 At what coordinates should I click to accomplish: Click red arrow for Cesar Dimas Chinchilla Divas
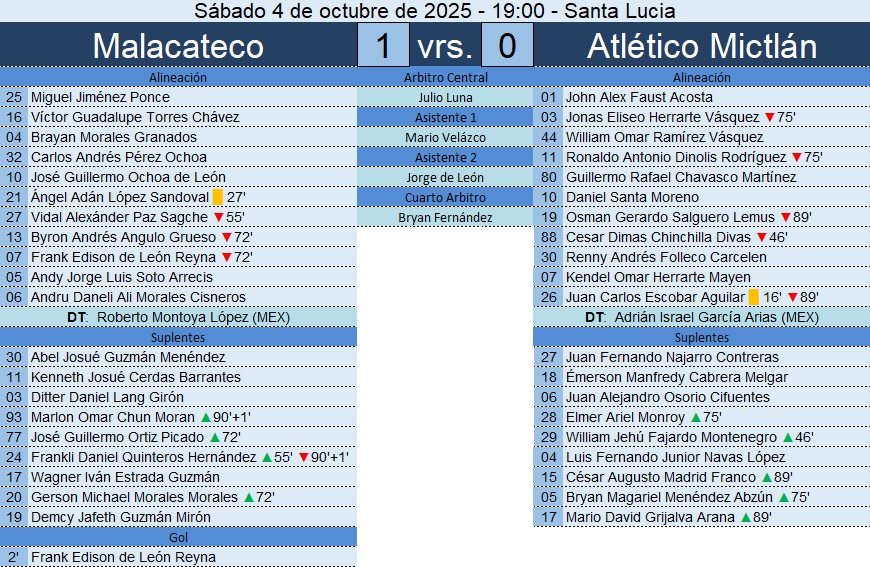[x=761, y=237]
